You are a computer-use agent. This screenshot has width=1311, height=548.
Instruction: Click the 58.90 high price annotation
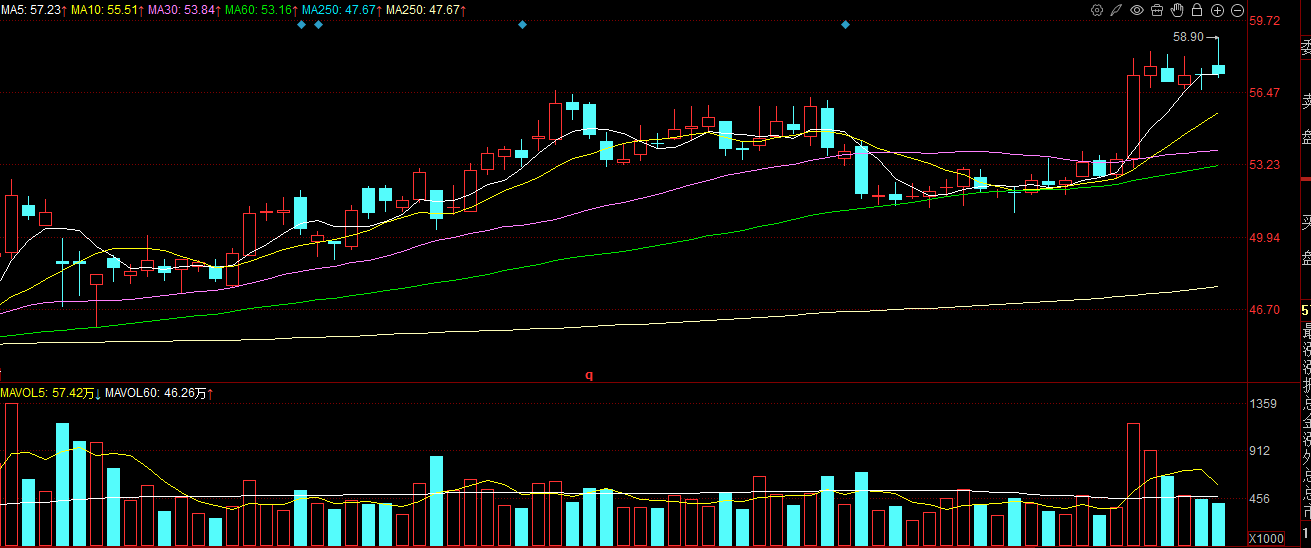tap(1188, 37)
